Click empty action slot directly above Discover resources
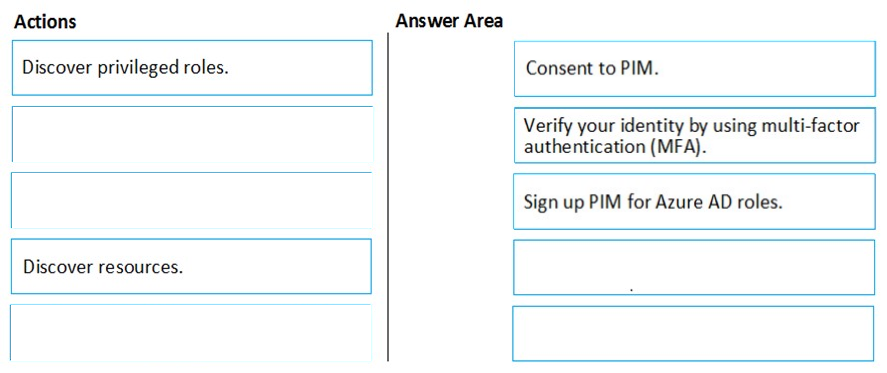Image resolution: width=887 pixels, height=373 pixels. tap(192, 200)
